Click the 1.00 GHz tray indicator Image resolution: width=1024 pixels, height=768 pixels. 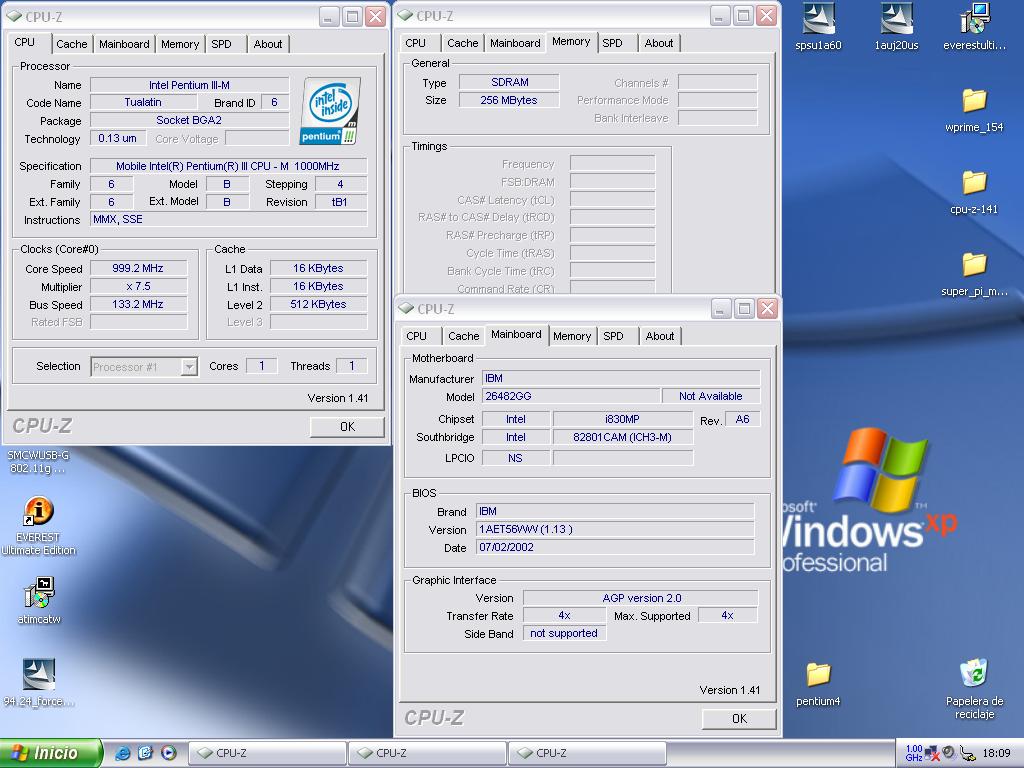914,753
